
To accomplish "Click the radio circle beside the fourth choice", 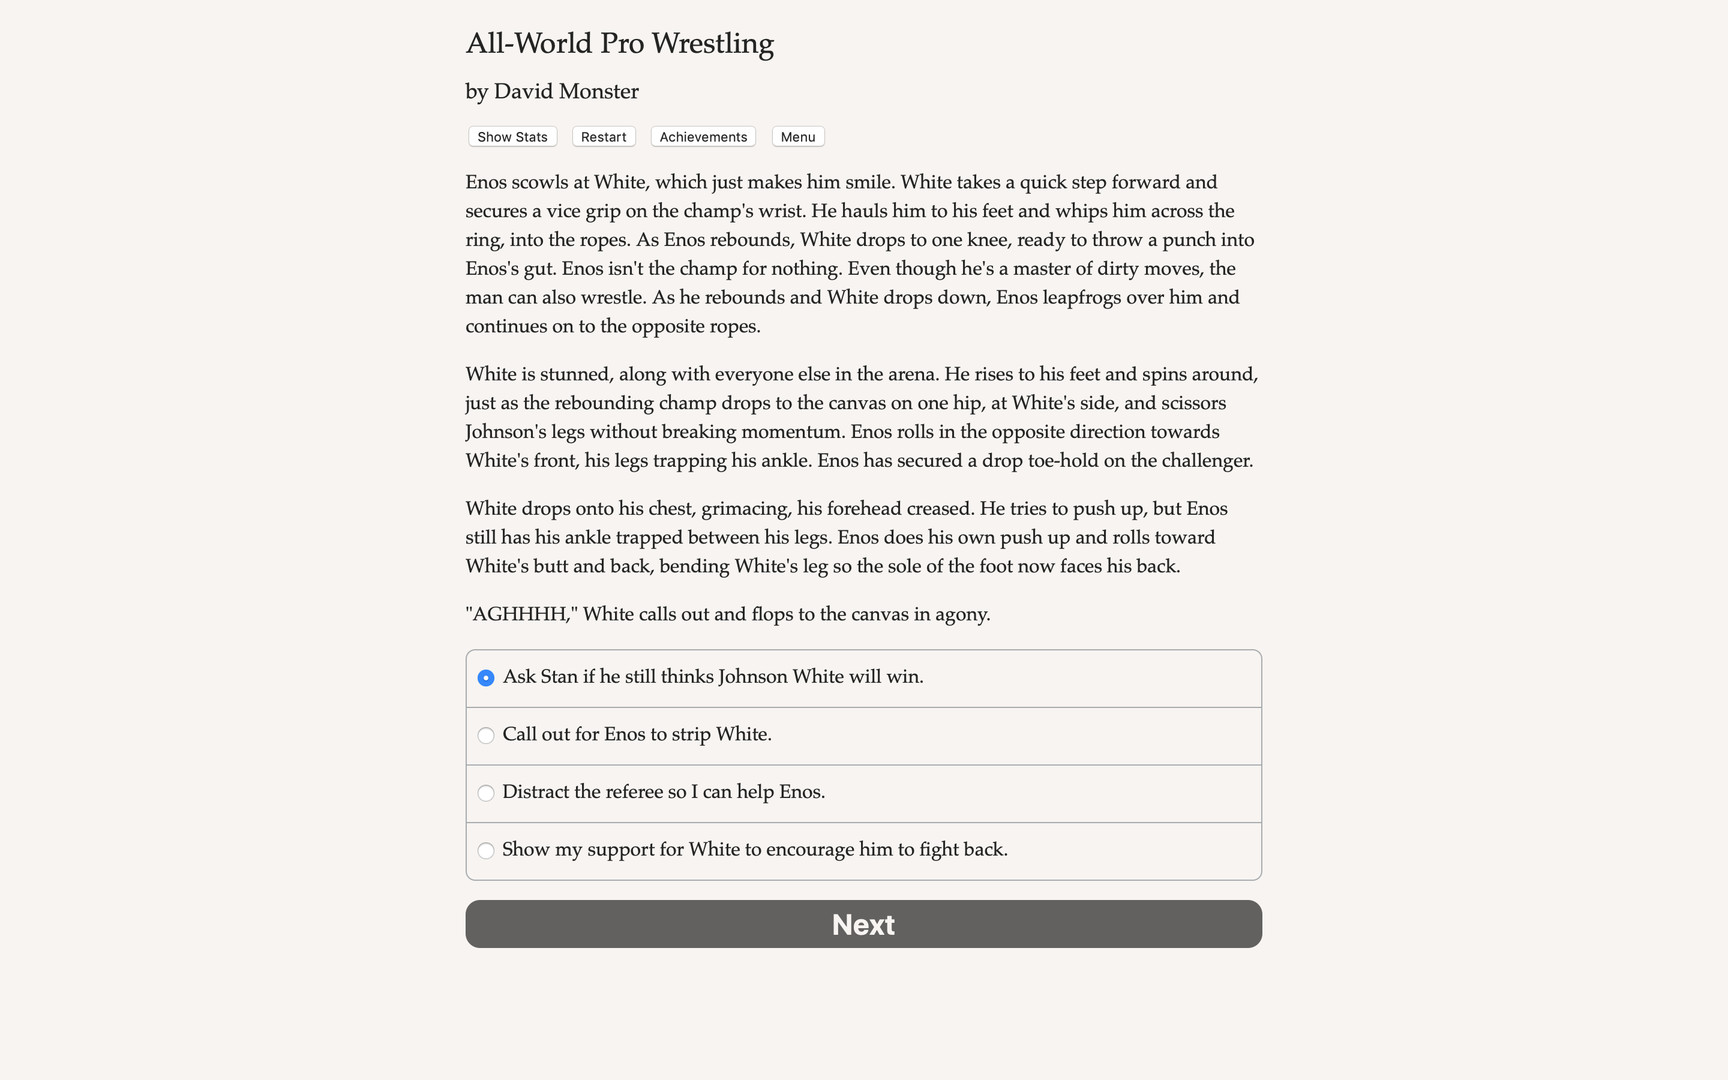I will pyautogui.click(x=486, y=850).
